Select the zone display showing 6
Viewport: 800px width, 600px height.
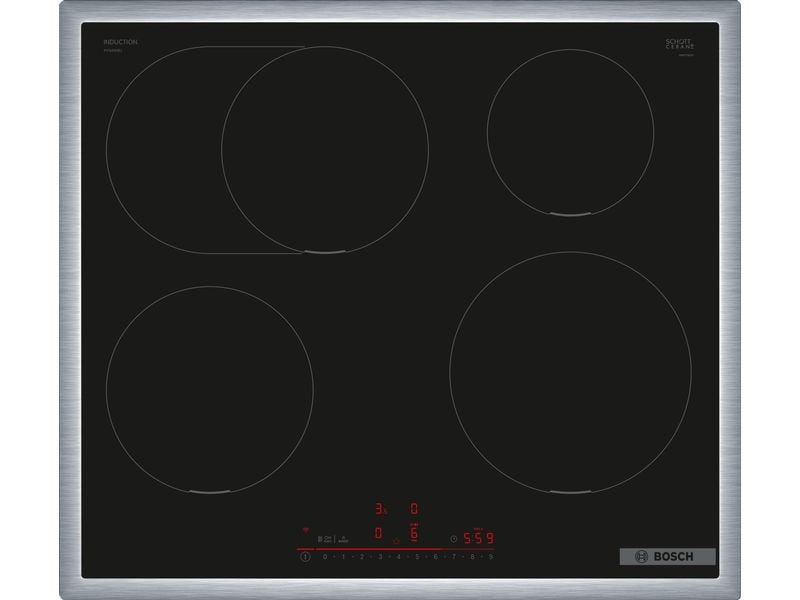point(414,533)
